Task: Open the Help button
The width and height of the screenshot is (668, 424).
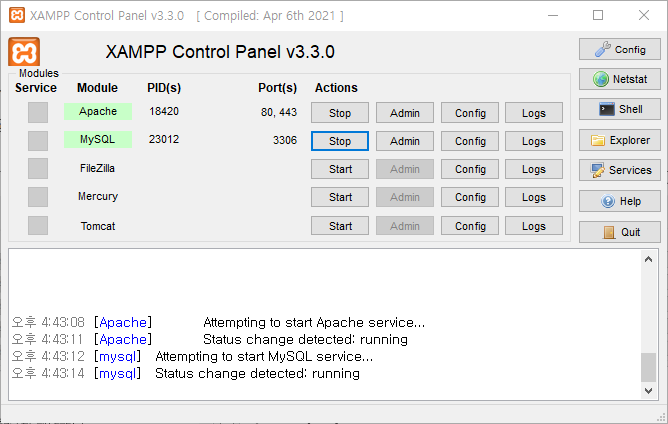Action: (x=619, y=201)
